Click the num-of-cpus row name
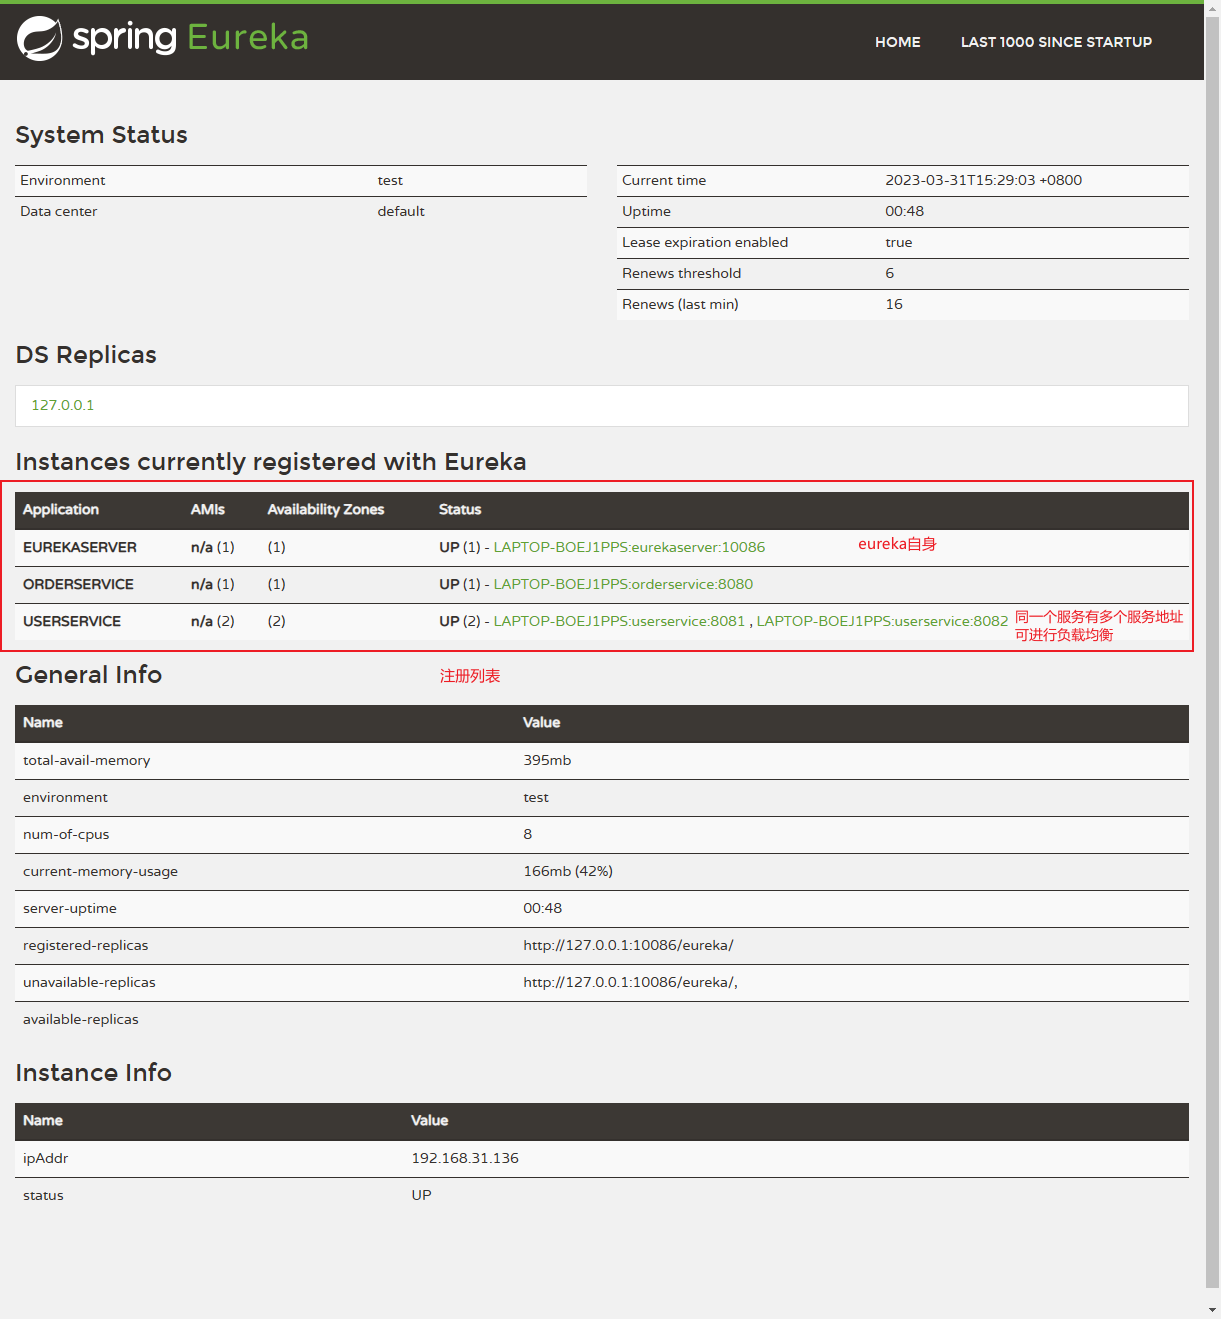 coord(66,834)
